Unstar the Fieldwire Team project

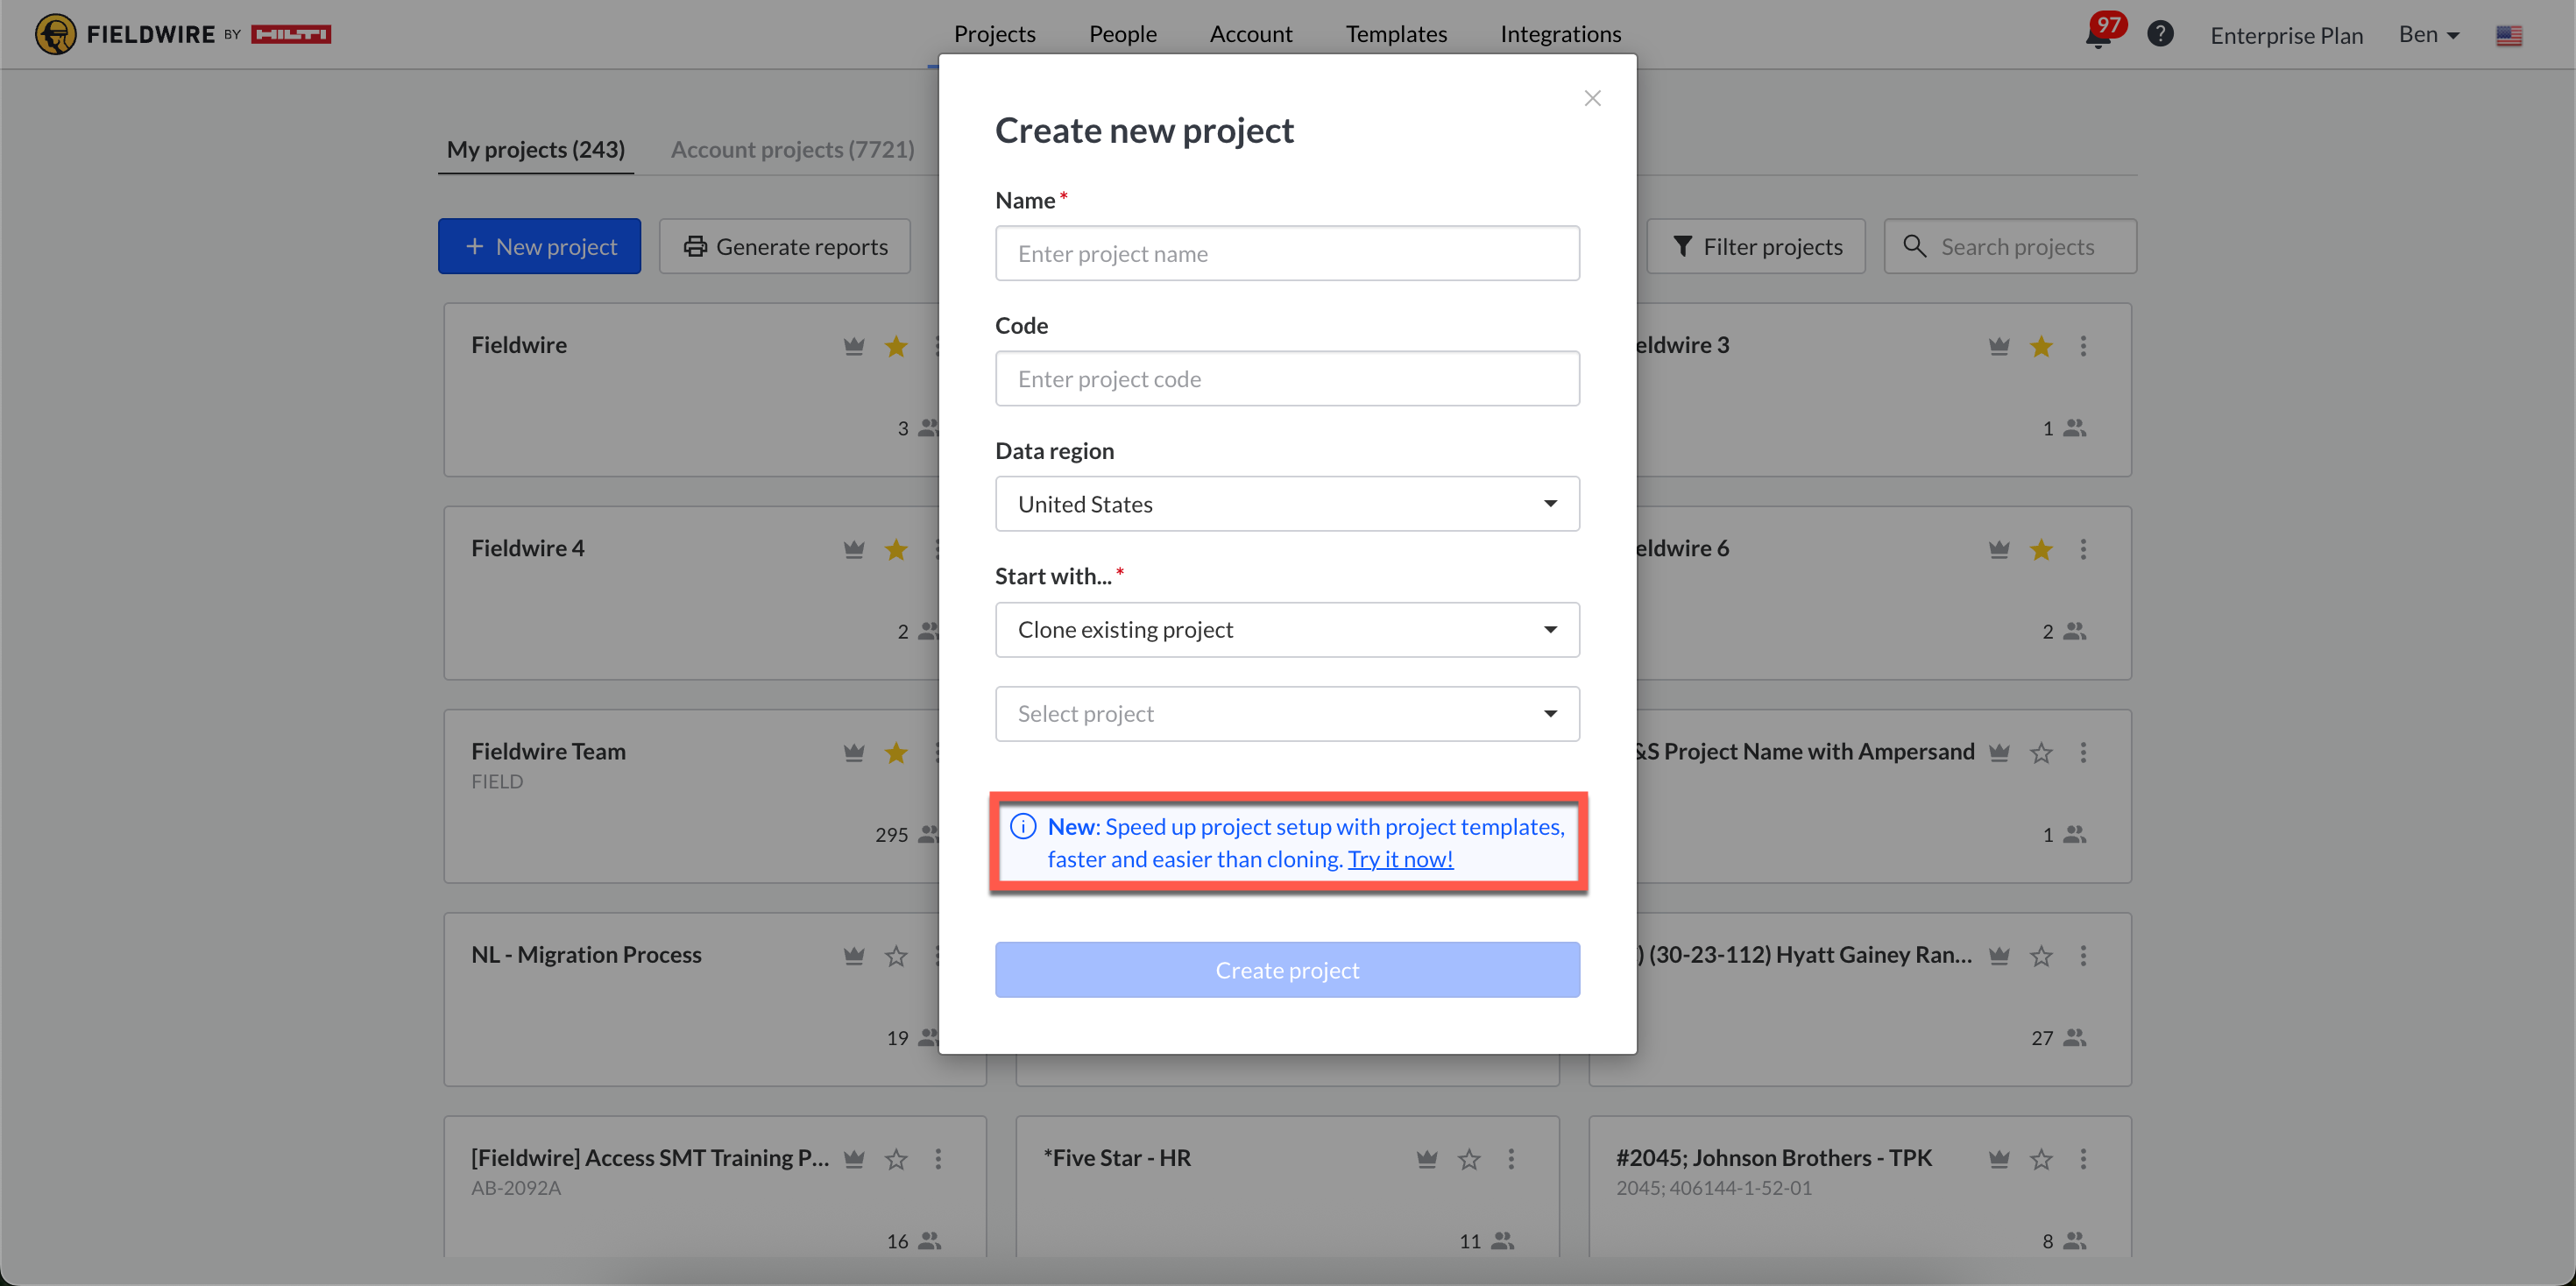click(x=896, y=752)
